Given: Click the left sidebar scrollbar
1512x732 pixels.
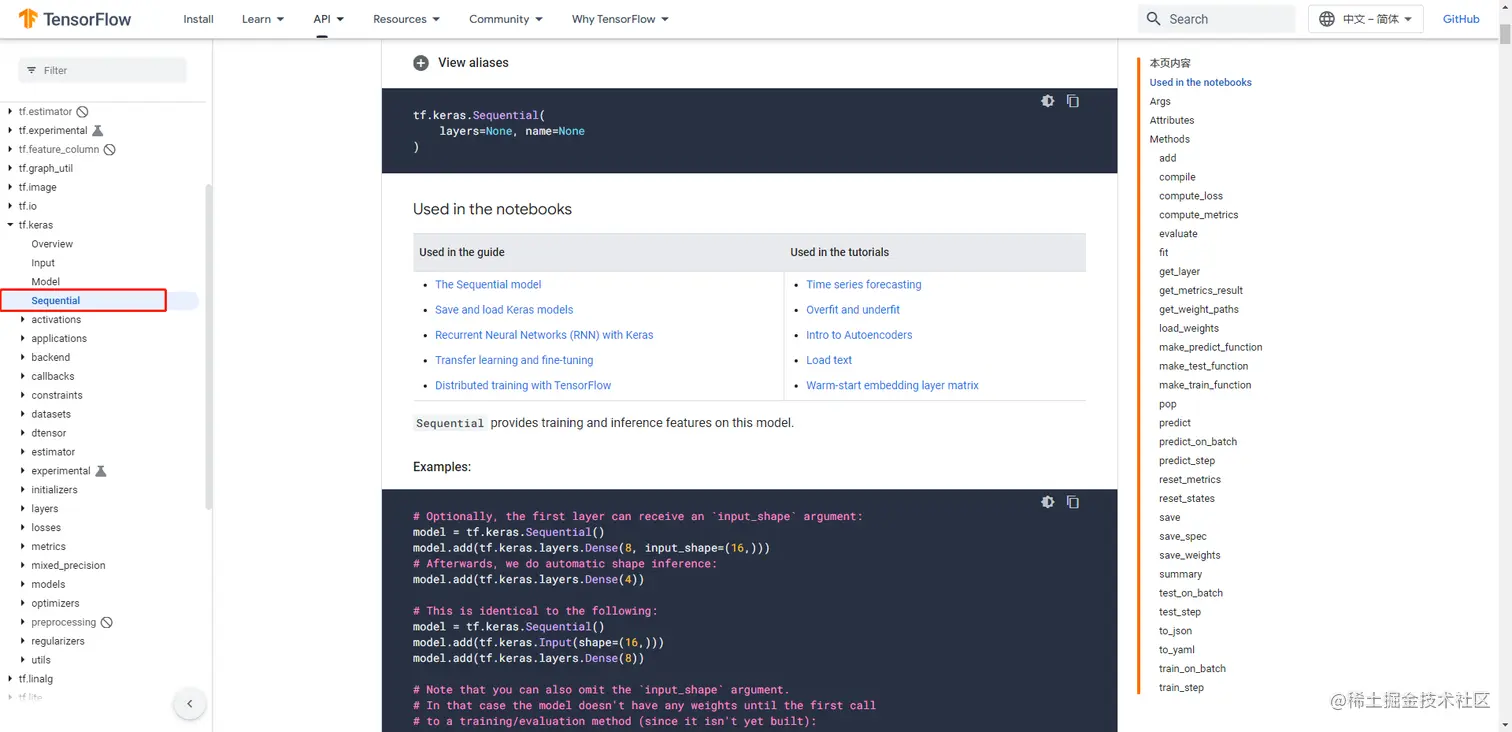Looking at the screenshot, I should click(208, 347).
